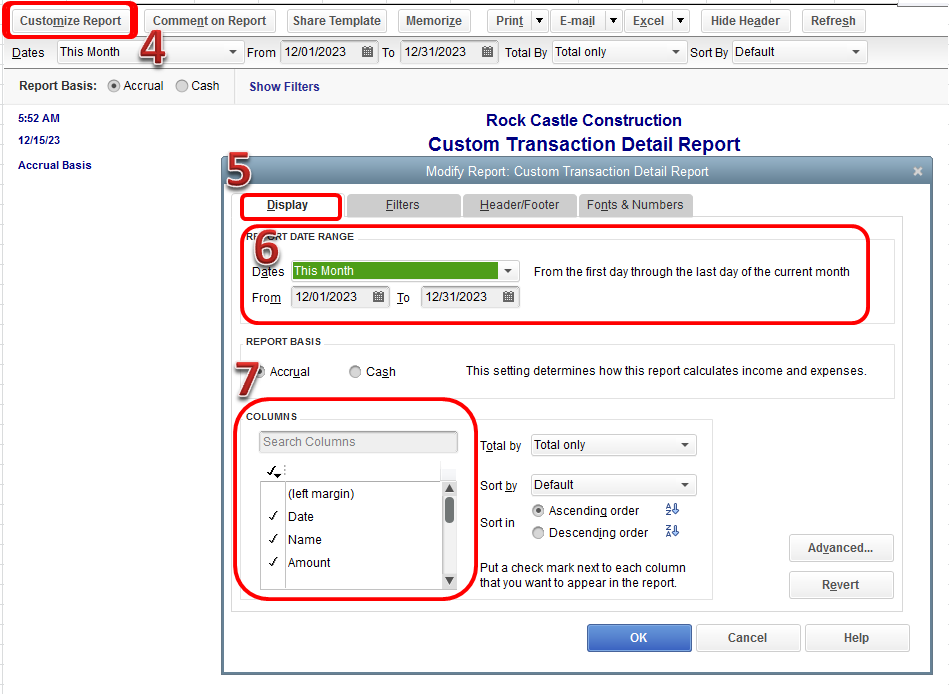This screenshot has height=694, width=949.
Task: Click the Print button
Action: 510,21
